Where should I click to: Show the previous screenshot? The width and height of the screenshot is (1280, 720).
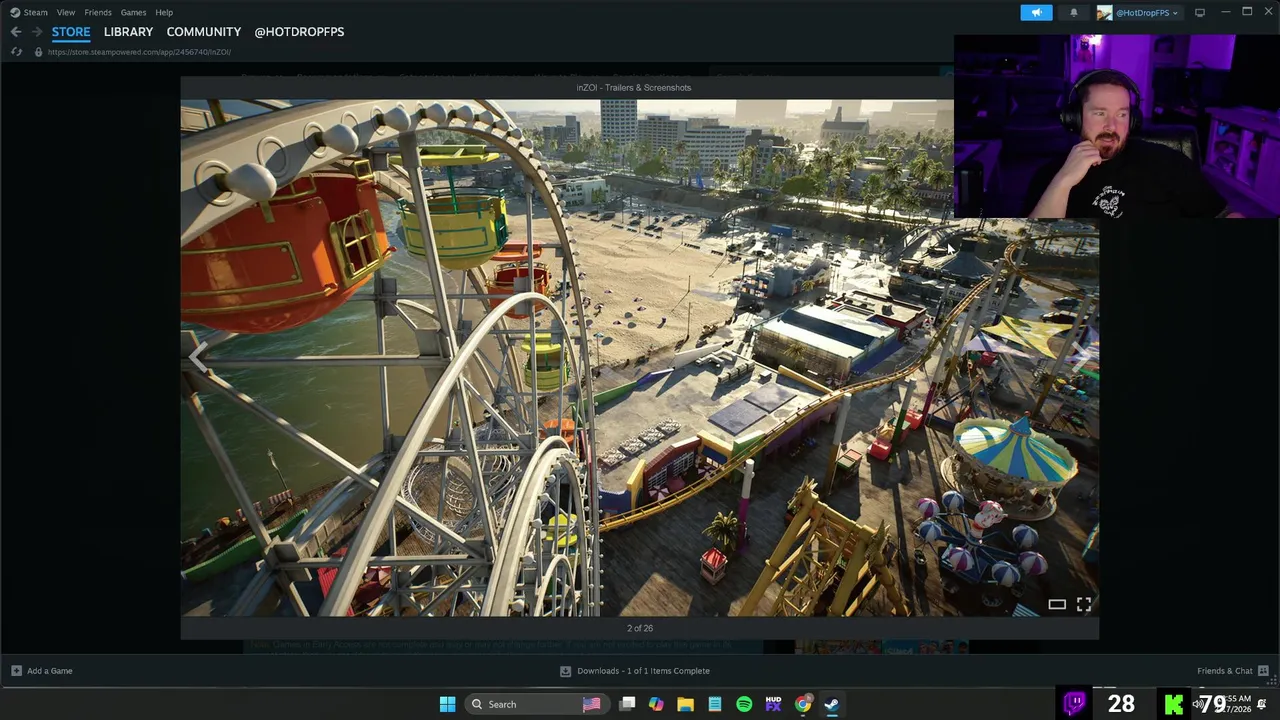[198, 357]
